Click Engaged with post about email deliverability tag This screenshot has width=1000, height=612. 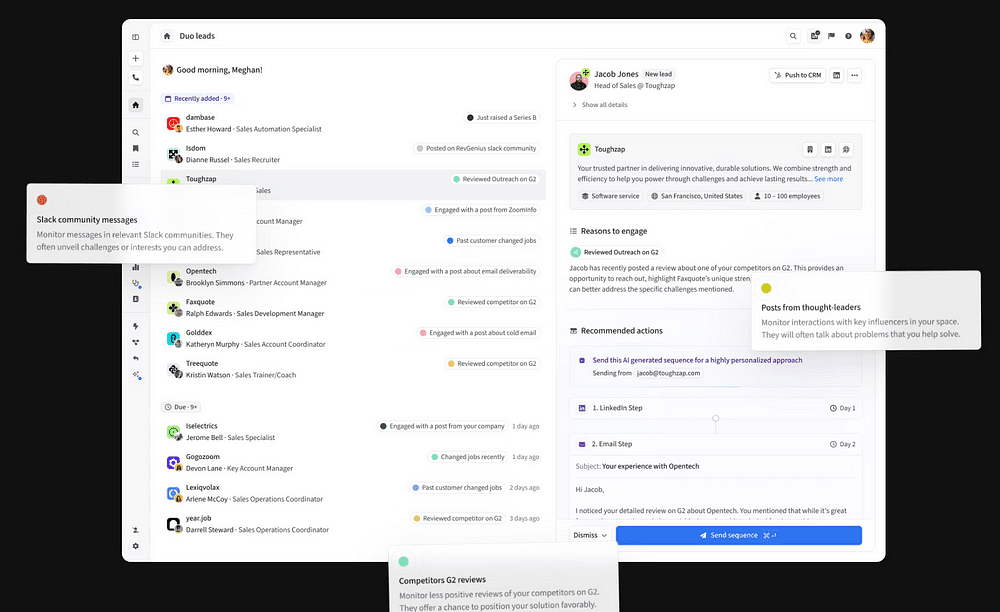[465, 272]
